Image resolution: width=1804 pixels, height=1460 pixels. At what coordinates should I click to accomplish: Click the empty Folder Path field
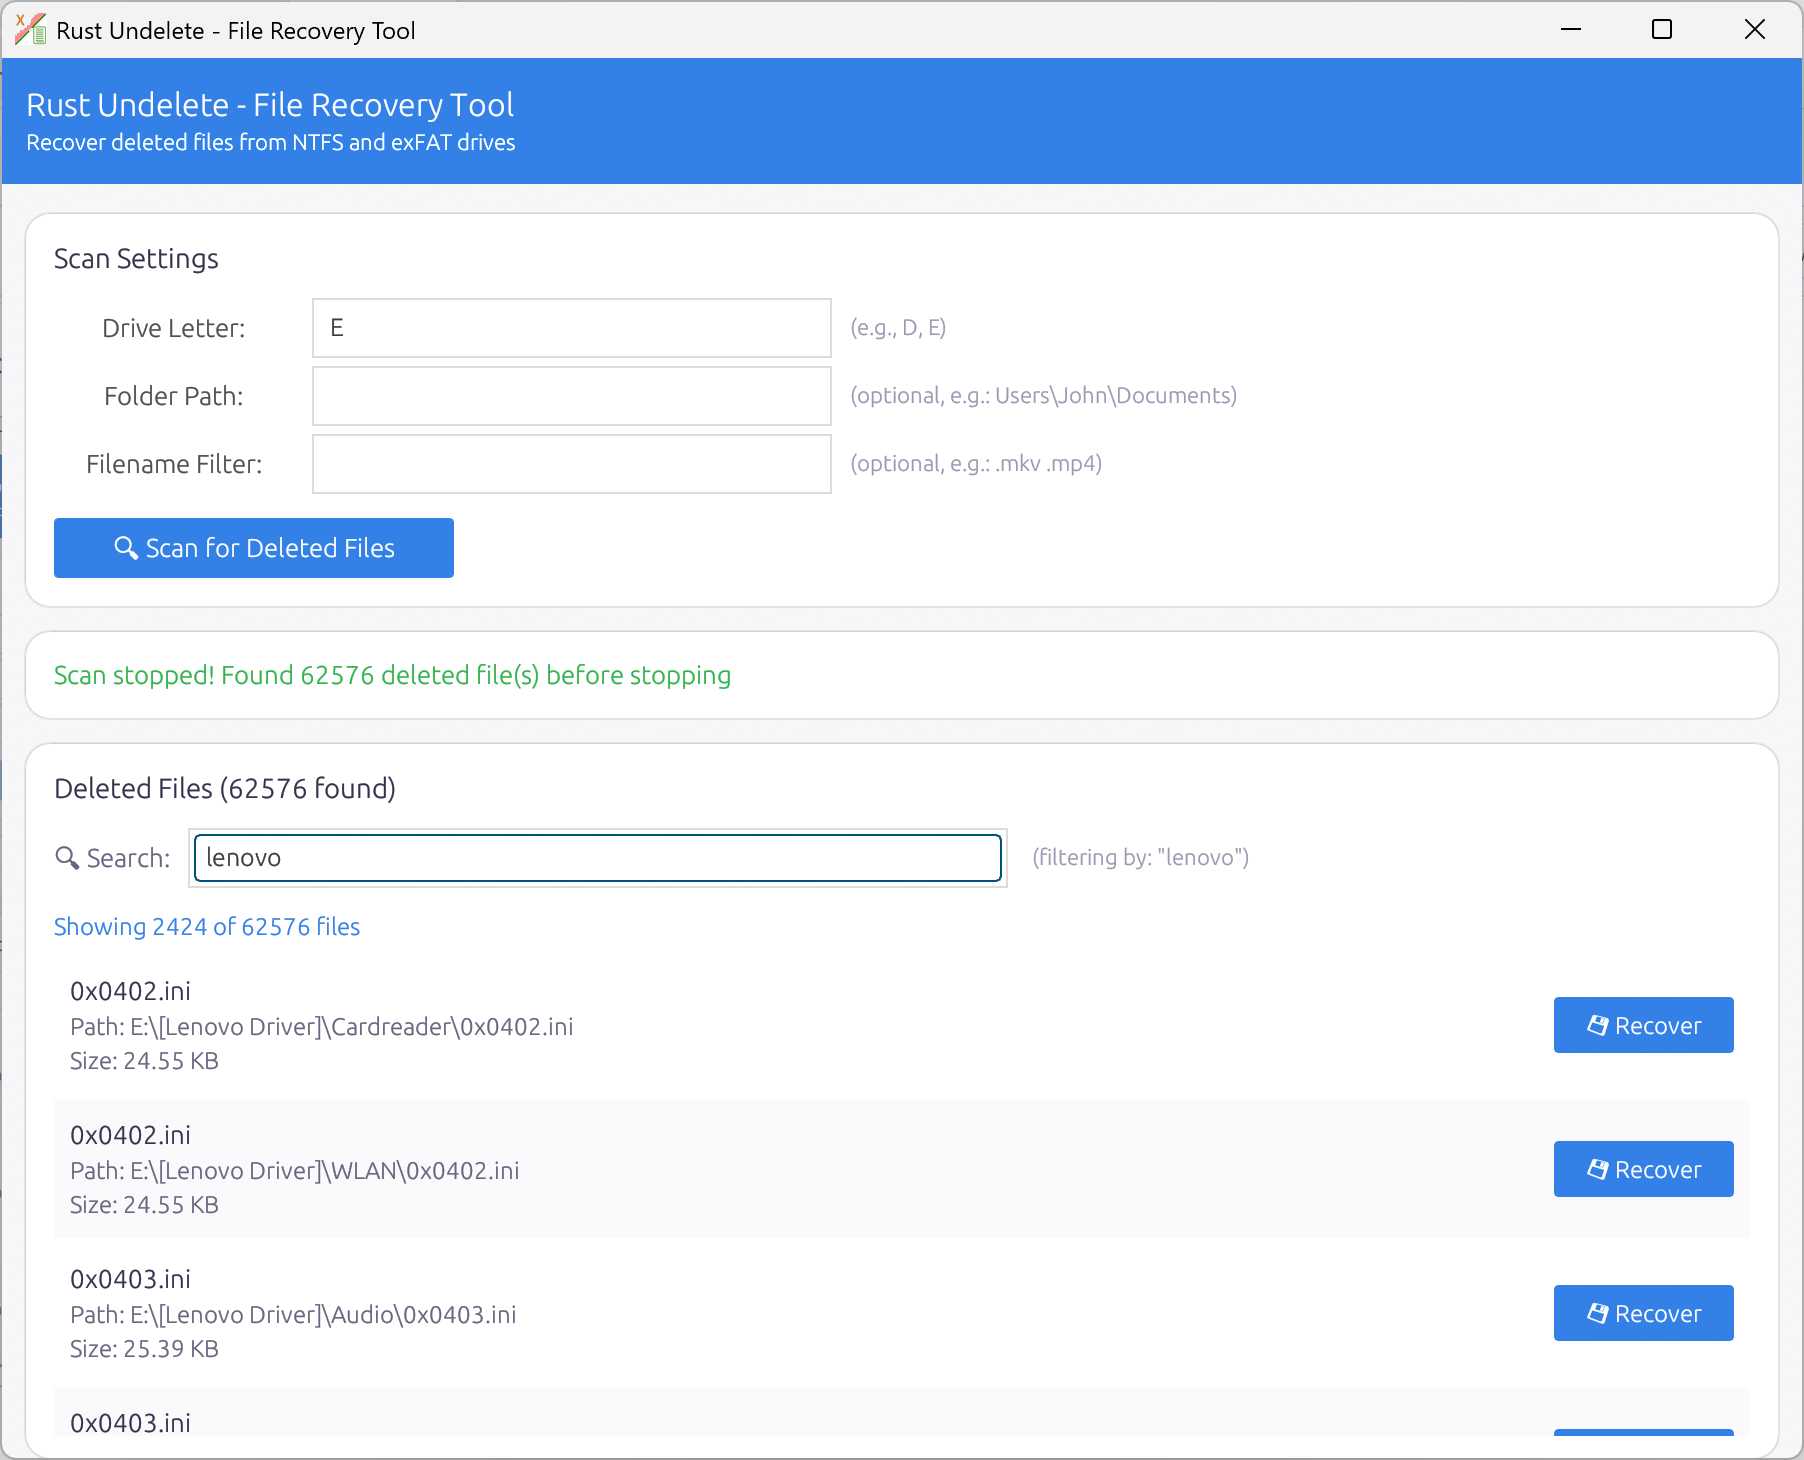(571, 395)
